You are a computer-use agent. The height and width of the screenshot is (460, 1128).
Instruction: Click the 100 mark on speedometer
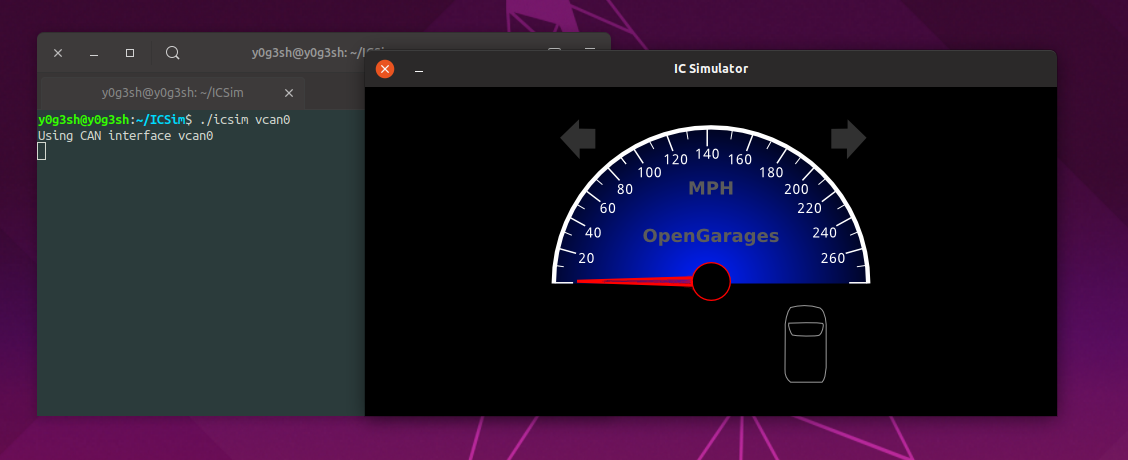point(650,172)
